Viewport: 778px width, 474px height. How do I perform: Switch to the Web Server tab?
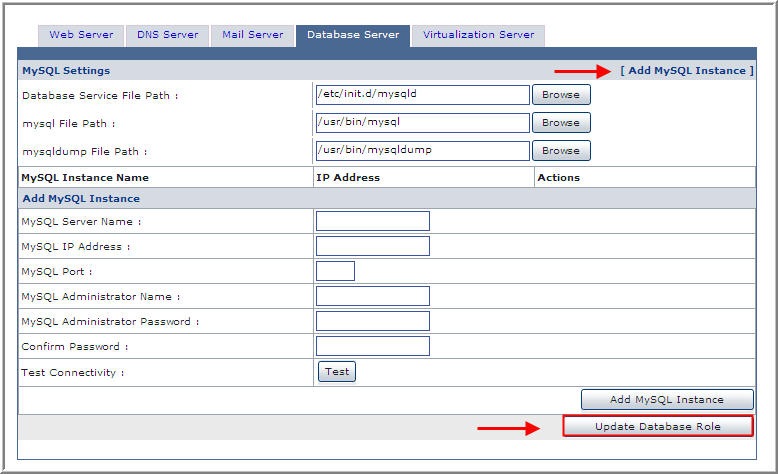click(81, 35)
